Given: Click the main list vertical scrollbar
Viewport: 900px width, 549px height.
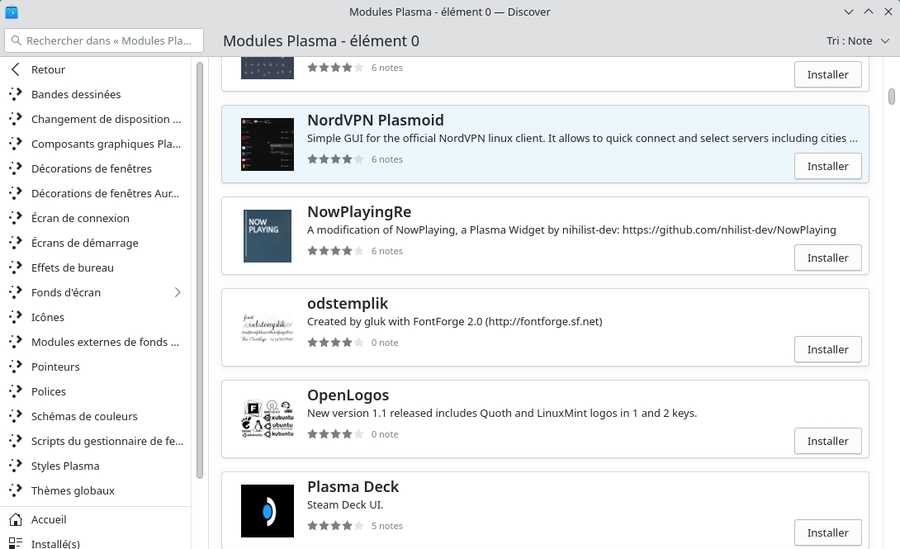Looking at the screenshot, I should click(x=891, y=97).
